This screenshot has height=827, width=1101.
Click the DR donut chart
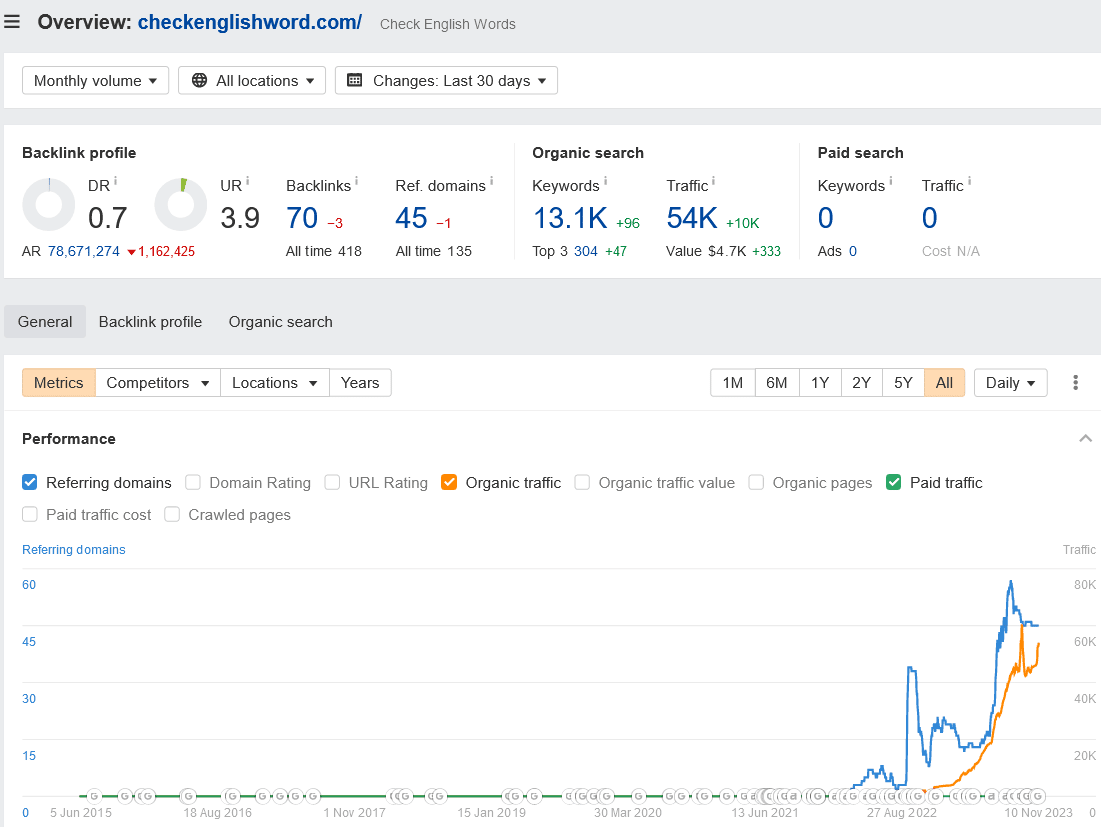tap(48, 205)
